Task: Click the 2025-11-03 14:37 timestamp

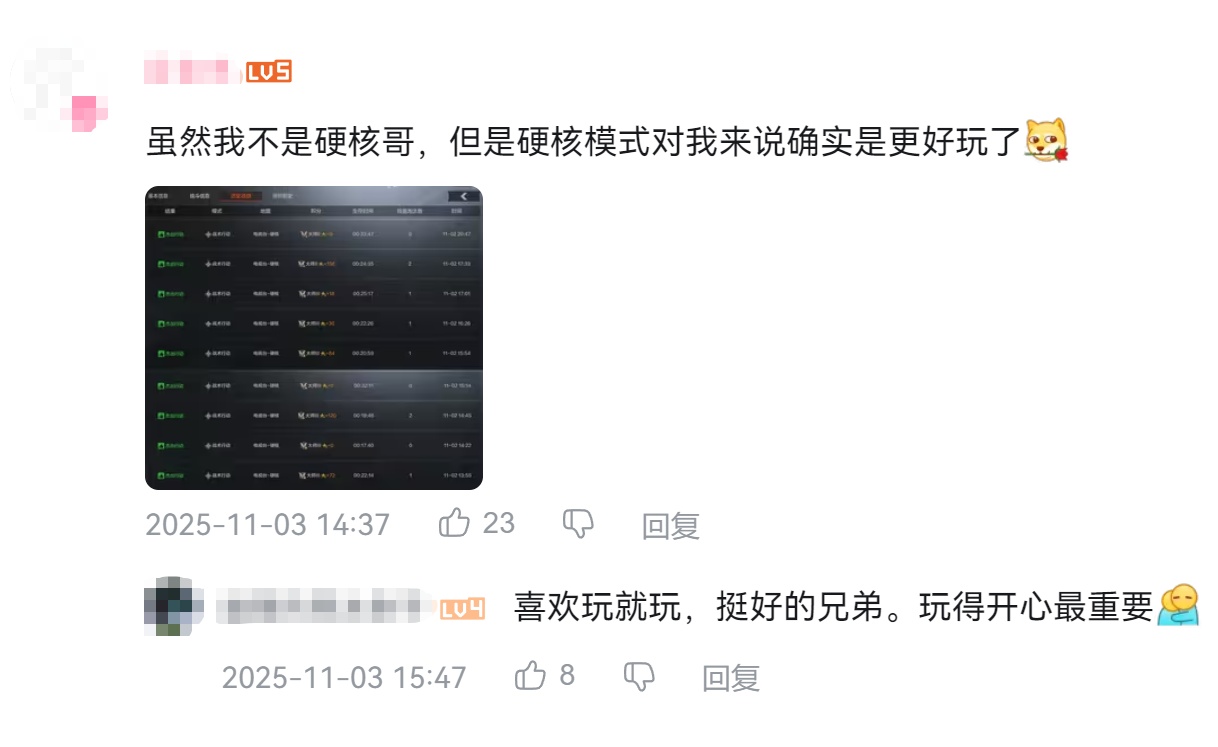Action: tap(268, 524)
